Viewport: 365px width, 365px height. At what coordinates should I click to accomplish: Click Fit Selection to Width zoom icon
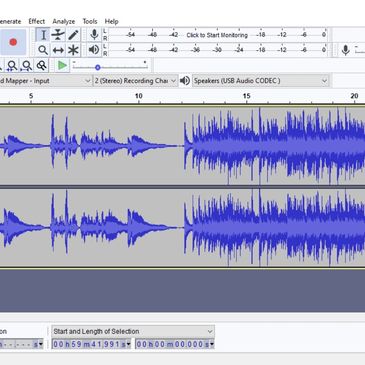coord(12,66)
